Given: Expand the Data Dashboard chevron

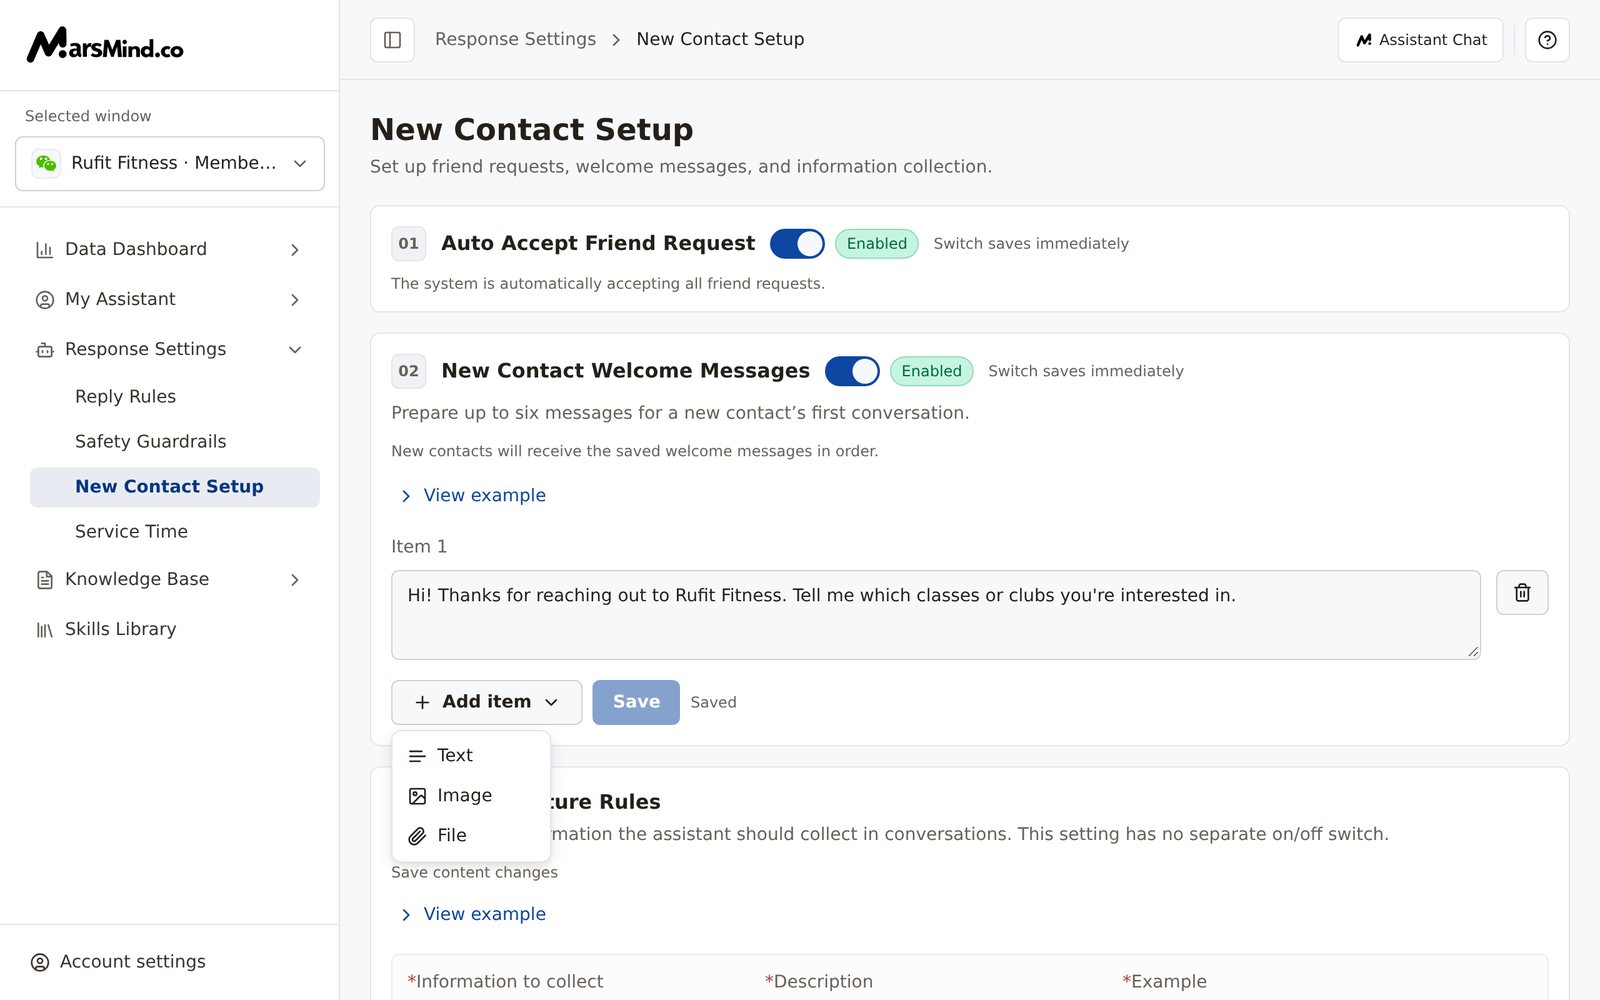Looking at the screenshot, I should coord(295,250).
